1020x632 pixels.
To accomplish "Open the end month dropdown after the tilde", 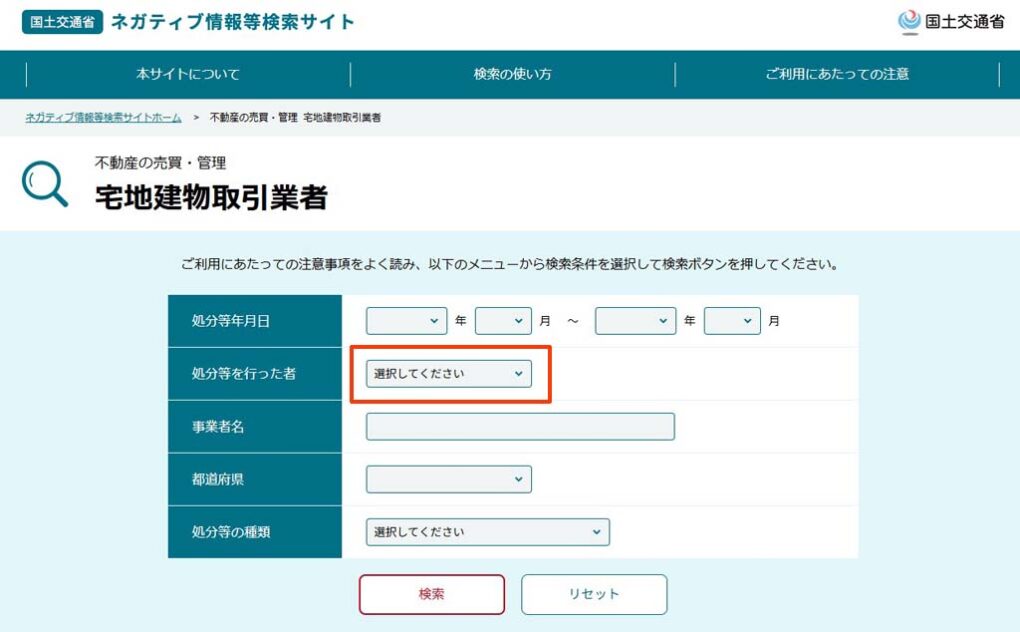I will coord(732,321).
